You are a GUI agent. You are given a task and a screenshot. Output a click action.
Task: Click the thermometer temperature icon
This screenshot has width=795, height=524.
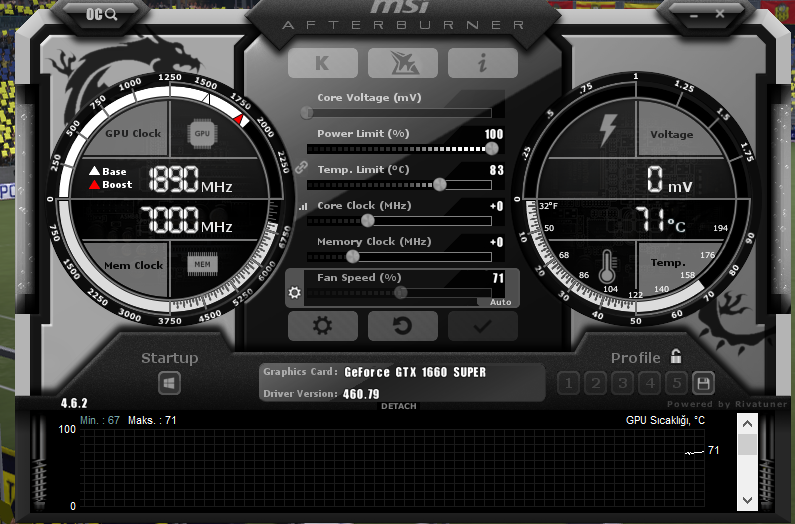(x=607, y=266)
